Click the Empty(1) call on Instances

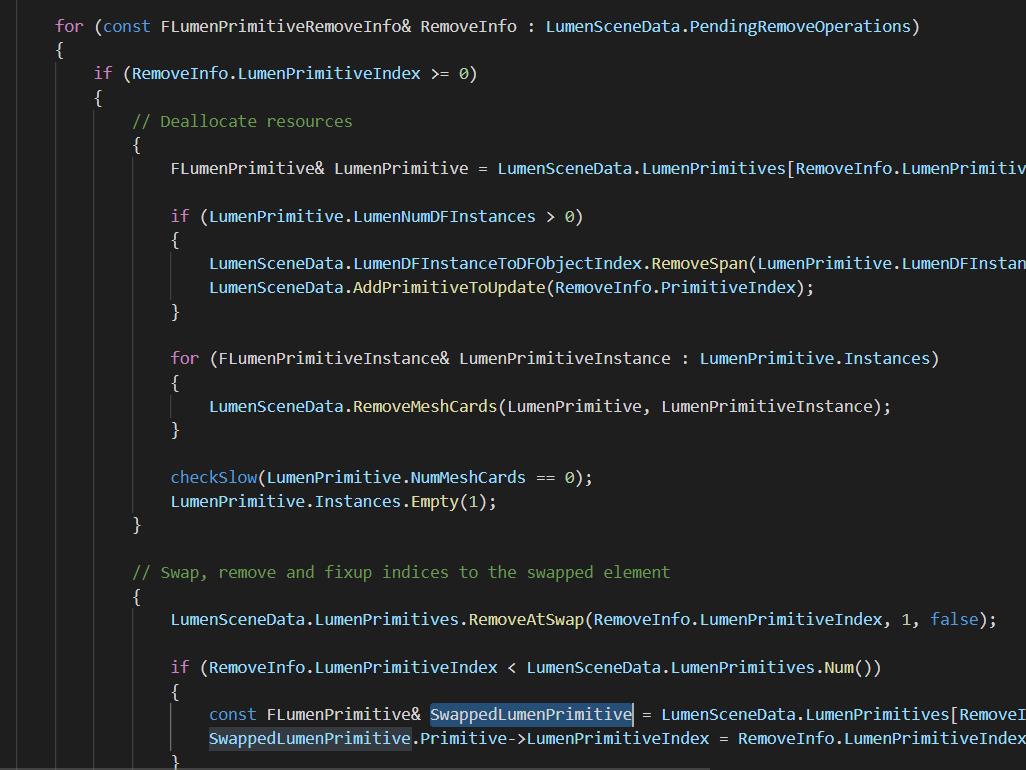449,502
